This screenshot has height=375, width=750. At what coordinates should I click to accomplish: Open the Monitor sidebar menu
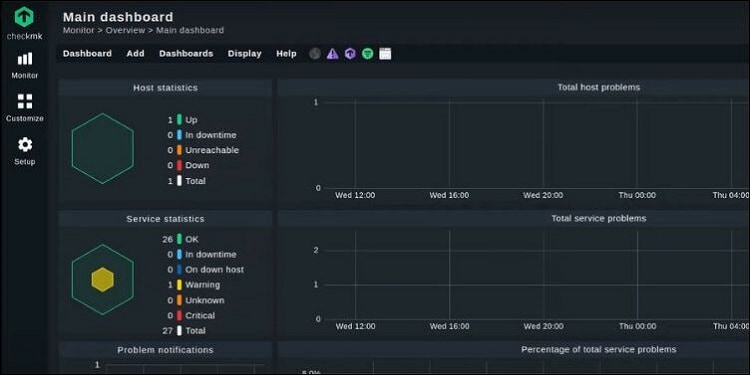25,66
